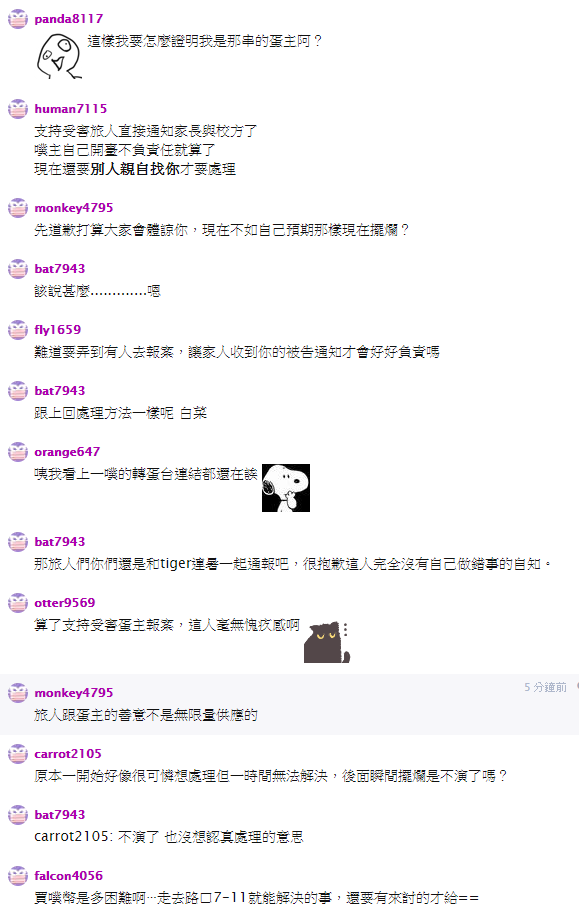Open falcon4056's avatar icon

click(17, 876)
